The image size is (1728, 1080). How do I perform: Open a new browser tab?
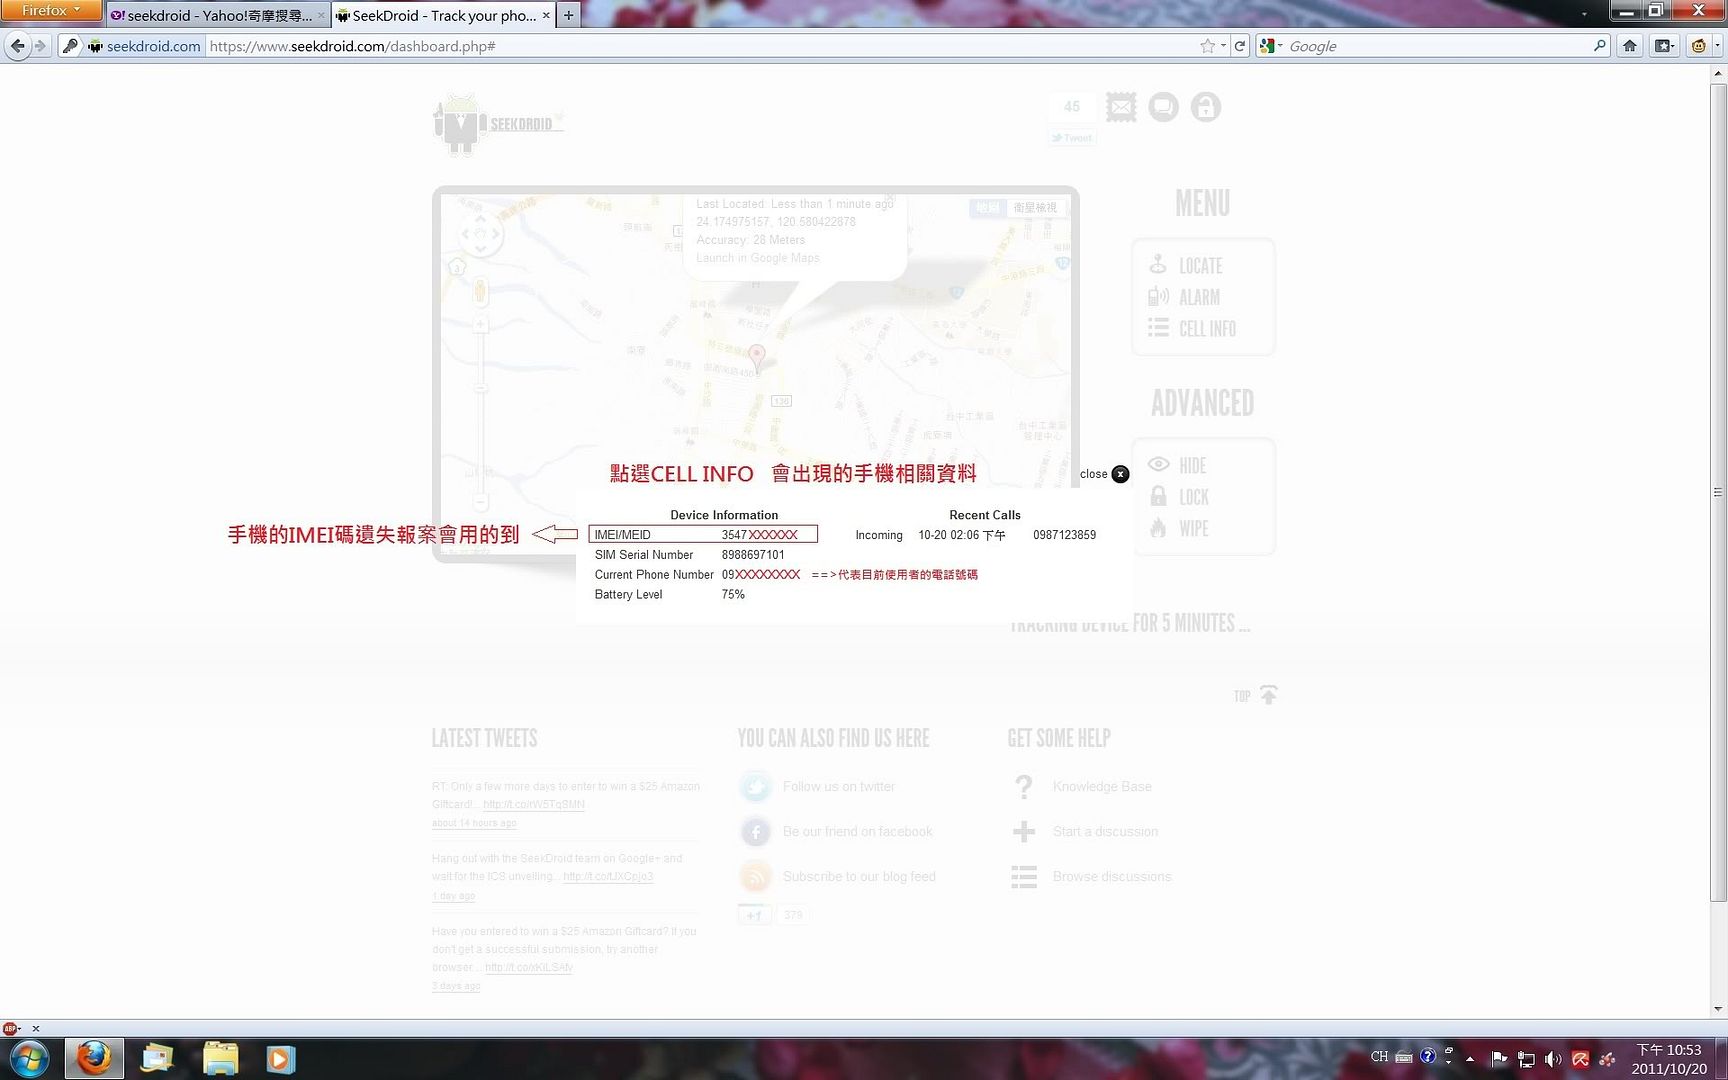click(x=569, y=16)
